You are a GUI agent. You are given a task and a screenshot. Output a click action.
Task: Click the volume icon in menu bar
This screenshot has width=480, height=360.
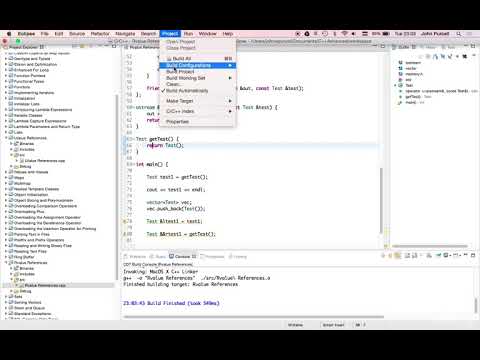coord(353,34)
